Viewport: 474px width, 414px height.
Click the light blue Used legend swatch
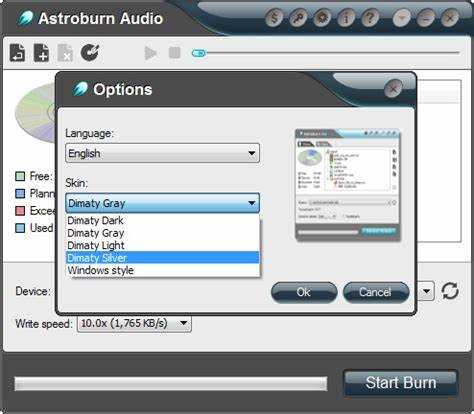tap(20, 228)
